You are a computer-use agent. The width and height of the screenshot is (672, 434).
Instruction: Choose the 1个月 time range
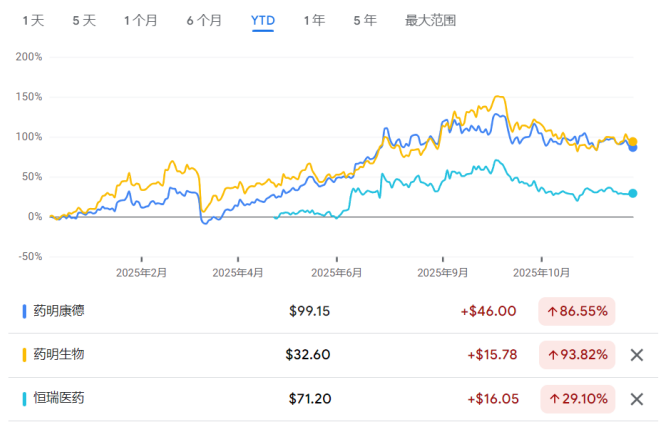141,20
